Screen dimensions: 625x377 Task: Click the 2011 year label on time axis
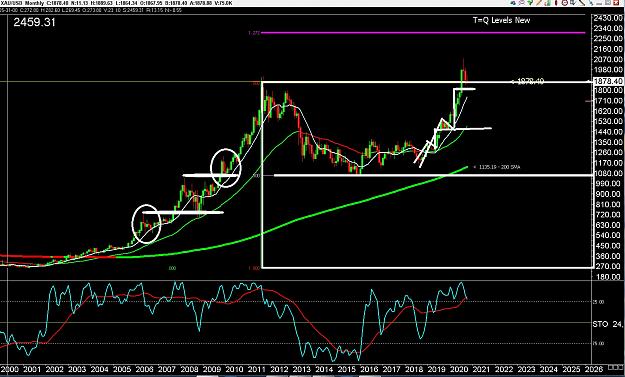tap(257, 369)
